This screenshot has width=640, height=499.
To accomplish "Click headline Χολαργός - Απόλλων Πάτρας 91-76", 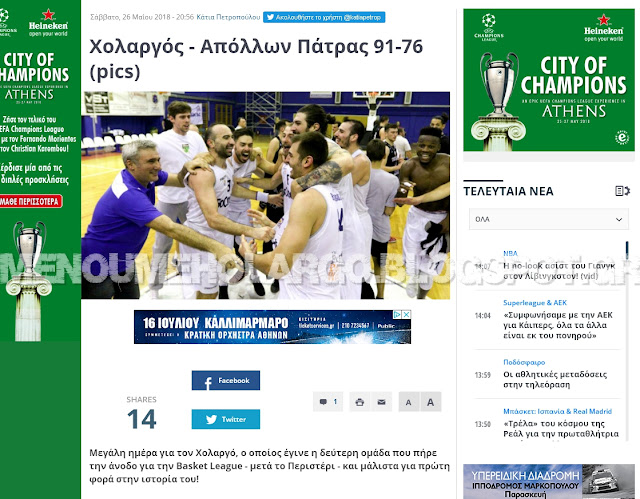I will 256,59.
